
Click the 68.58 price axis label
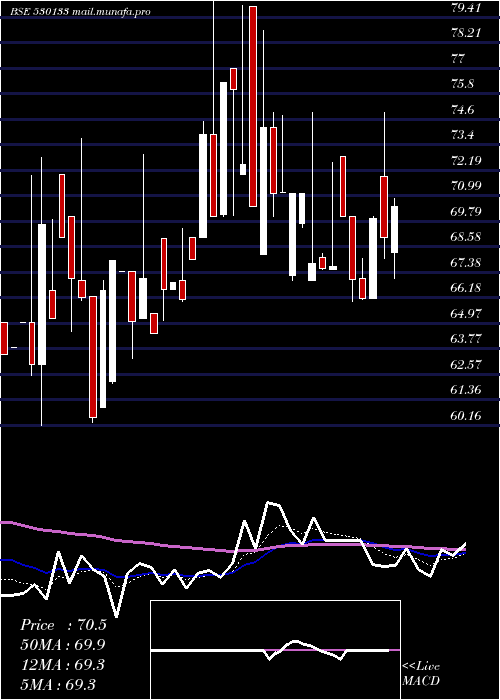pos(466,237)
